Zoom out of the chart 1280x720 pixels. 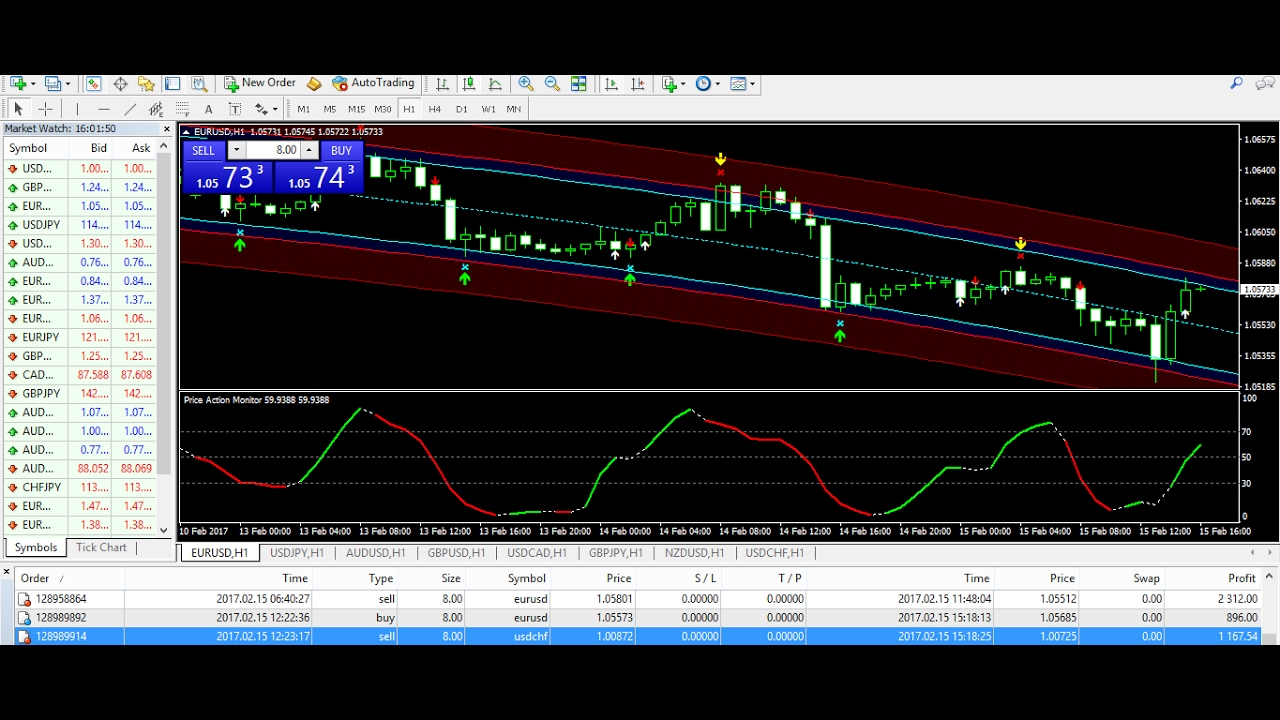[x=551, y=84]
